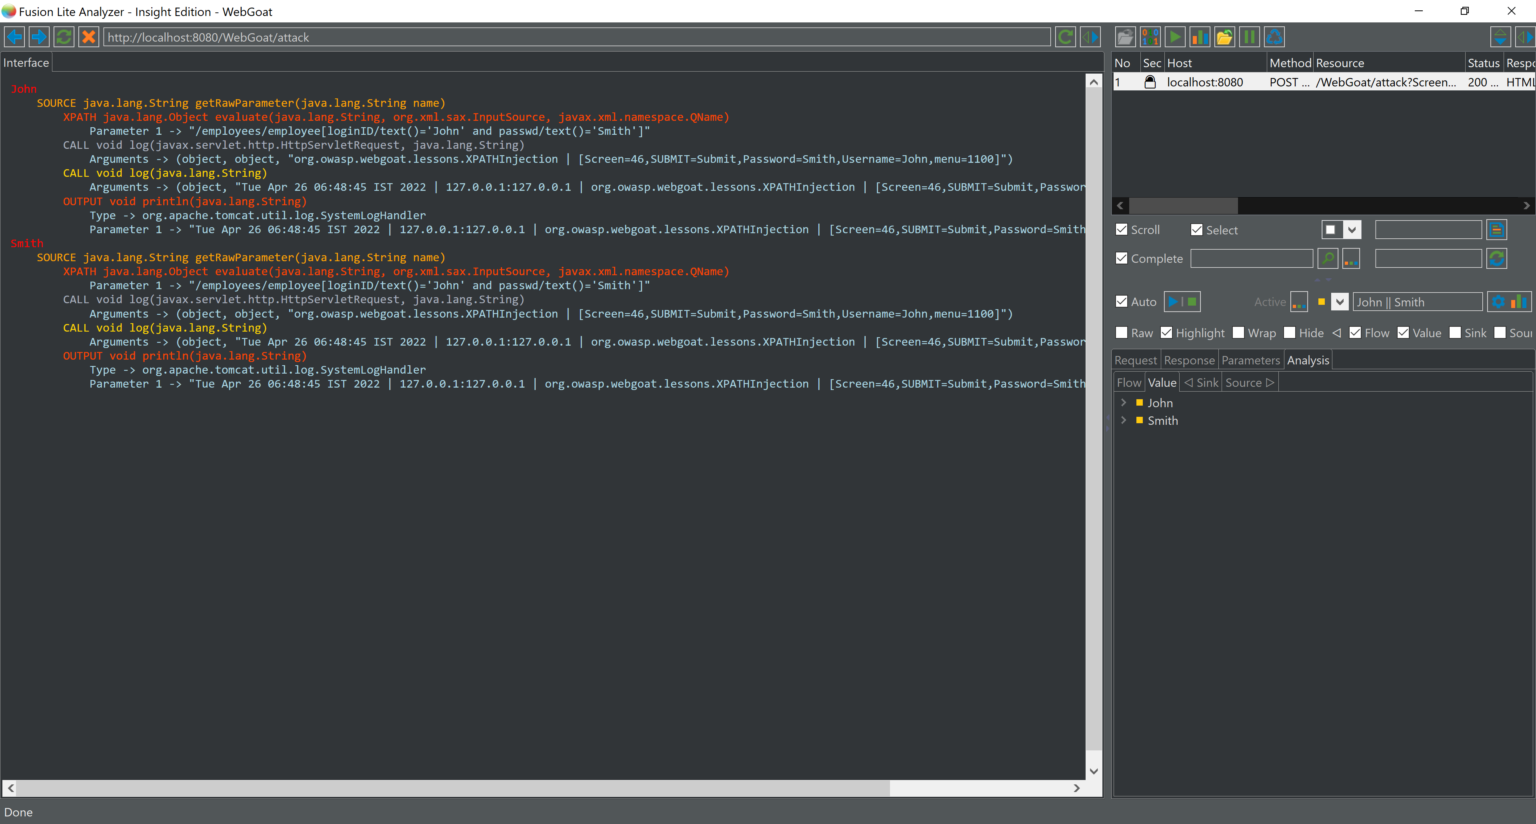The height and width of the screenshot is (824, 1536).
Task: Enable the Raw checkbox
Action: click(x=1122, y=333)
